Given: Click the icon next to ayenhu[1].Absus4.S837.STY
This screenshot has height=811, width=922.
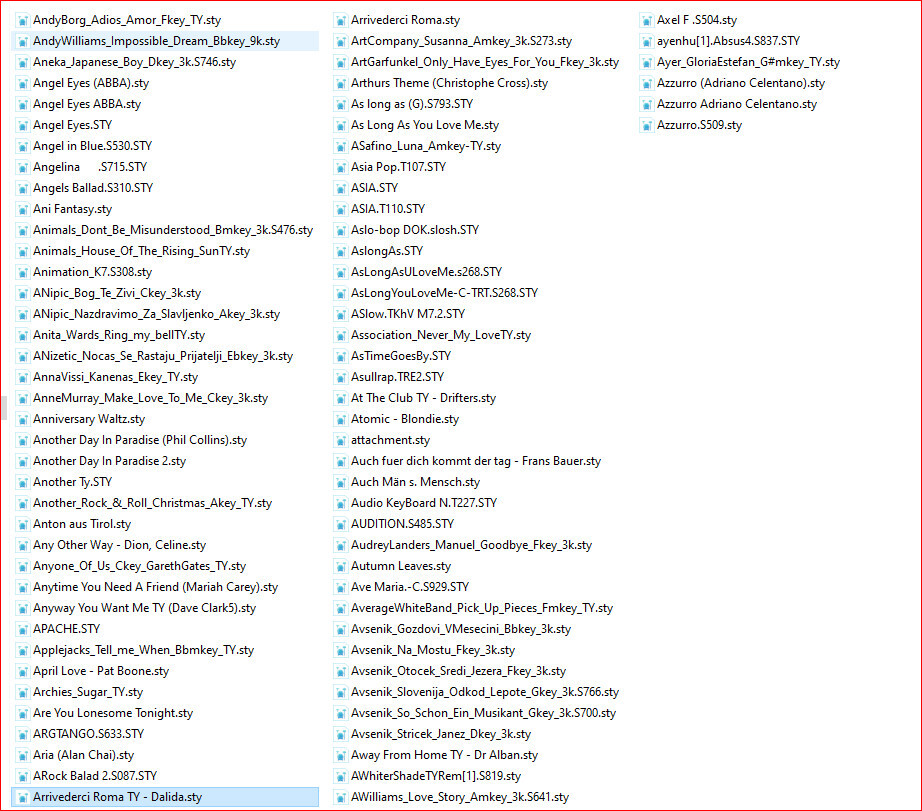Looking at the screenshot, I should coord(646,41).
